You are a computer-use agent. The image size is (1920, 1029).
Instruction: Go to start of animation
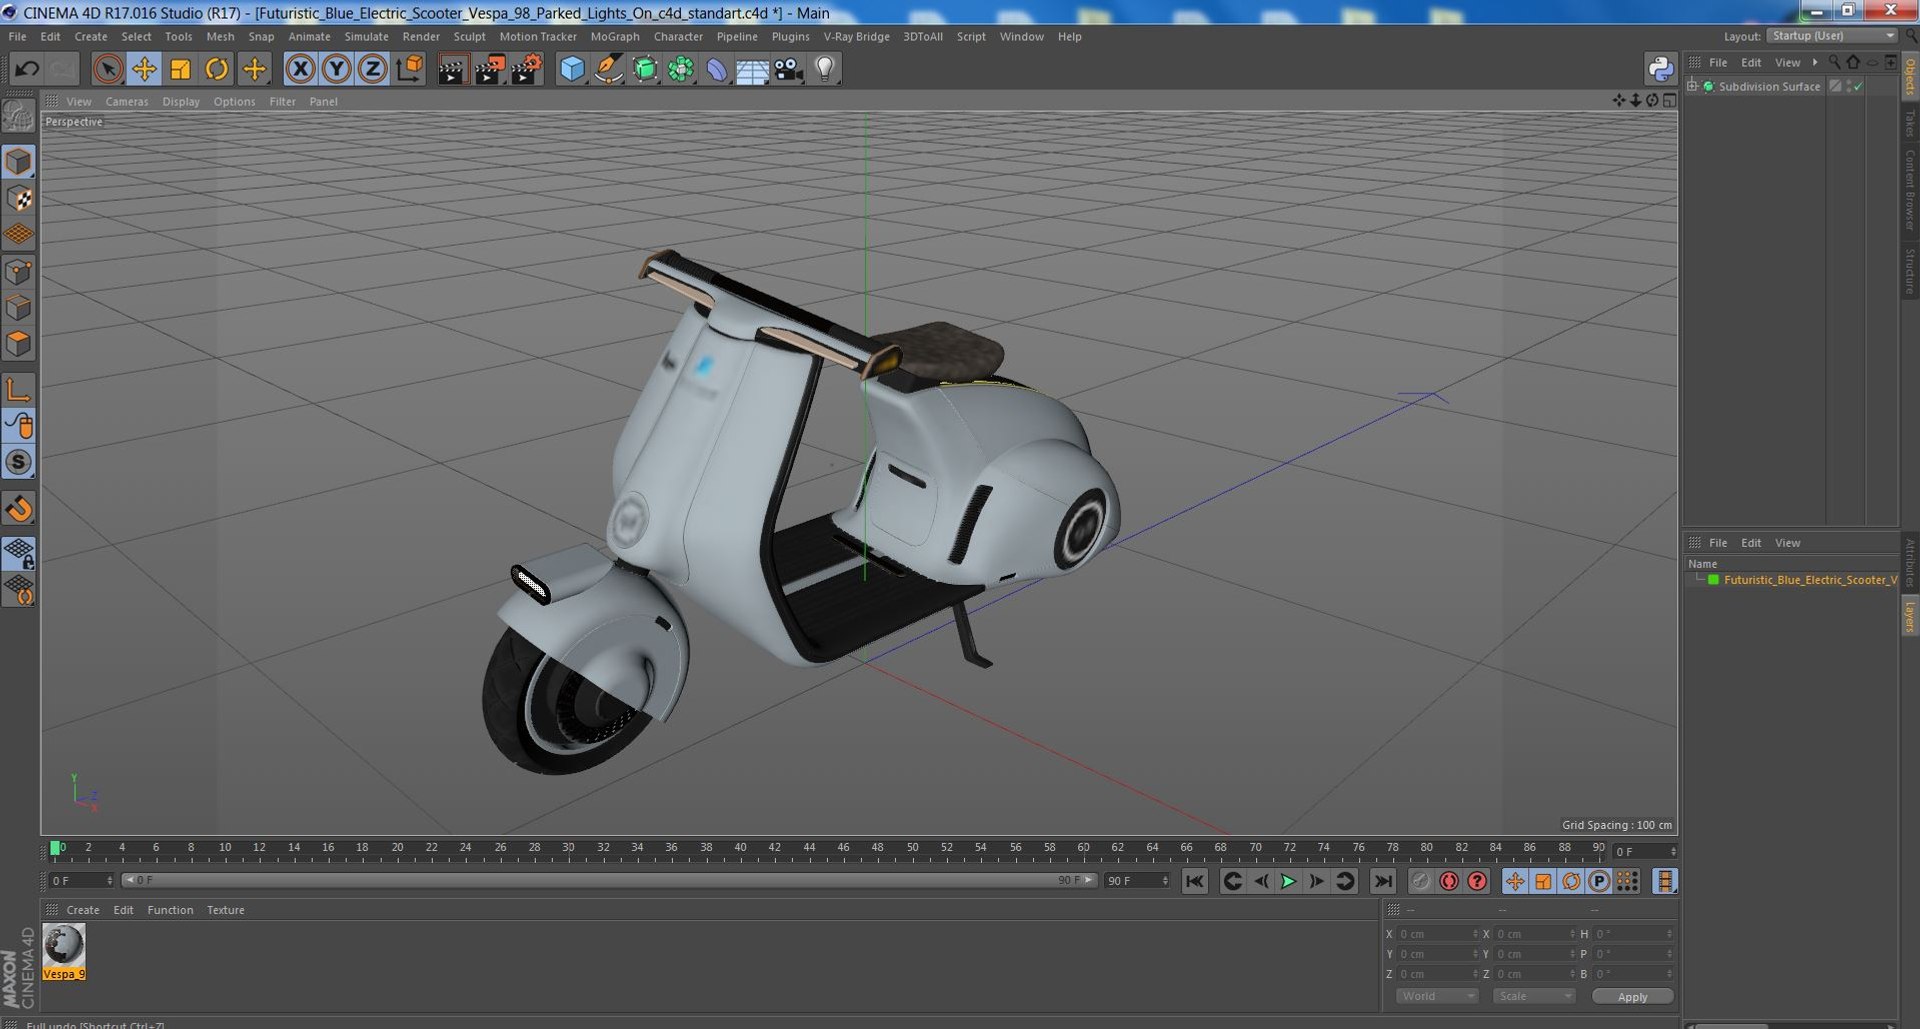[x=1195, y=881]
